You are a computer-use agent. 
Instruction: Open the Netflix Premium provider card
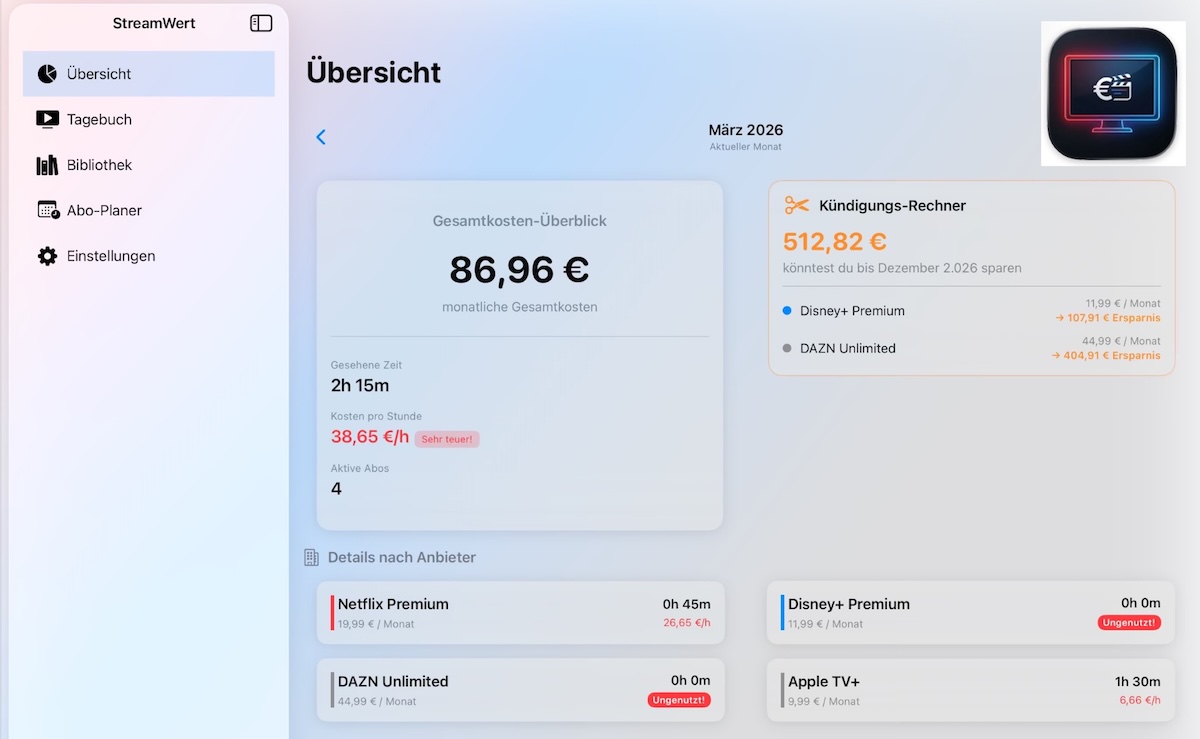[520, 613]
